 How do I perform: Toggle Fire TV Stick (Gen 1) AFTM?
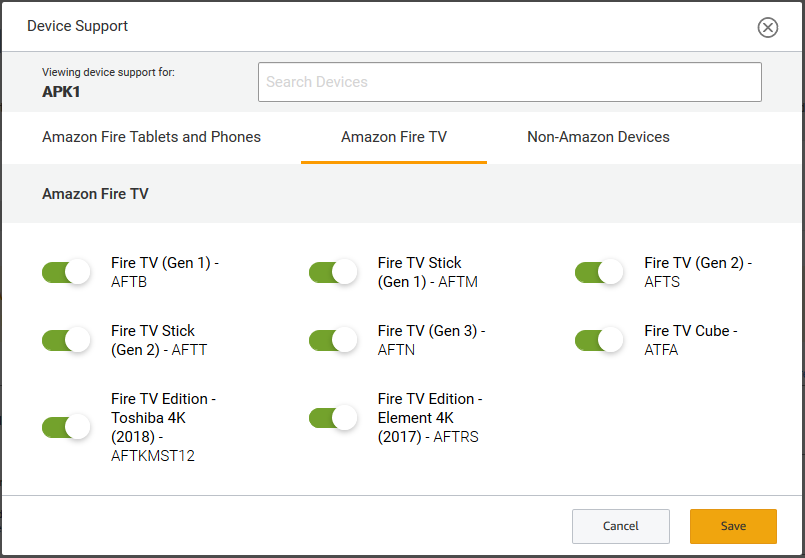[333, 272]
